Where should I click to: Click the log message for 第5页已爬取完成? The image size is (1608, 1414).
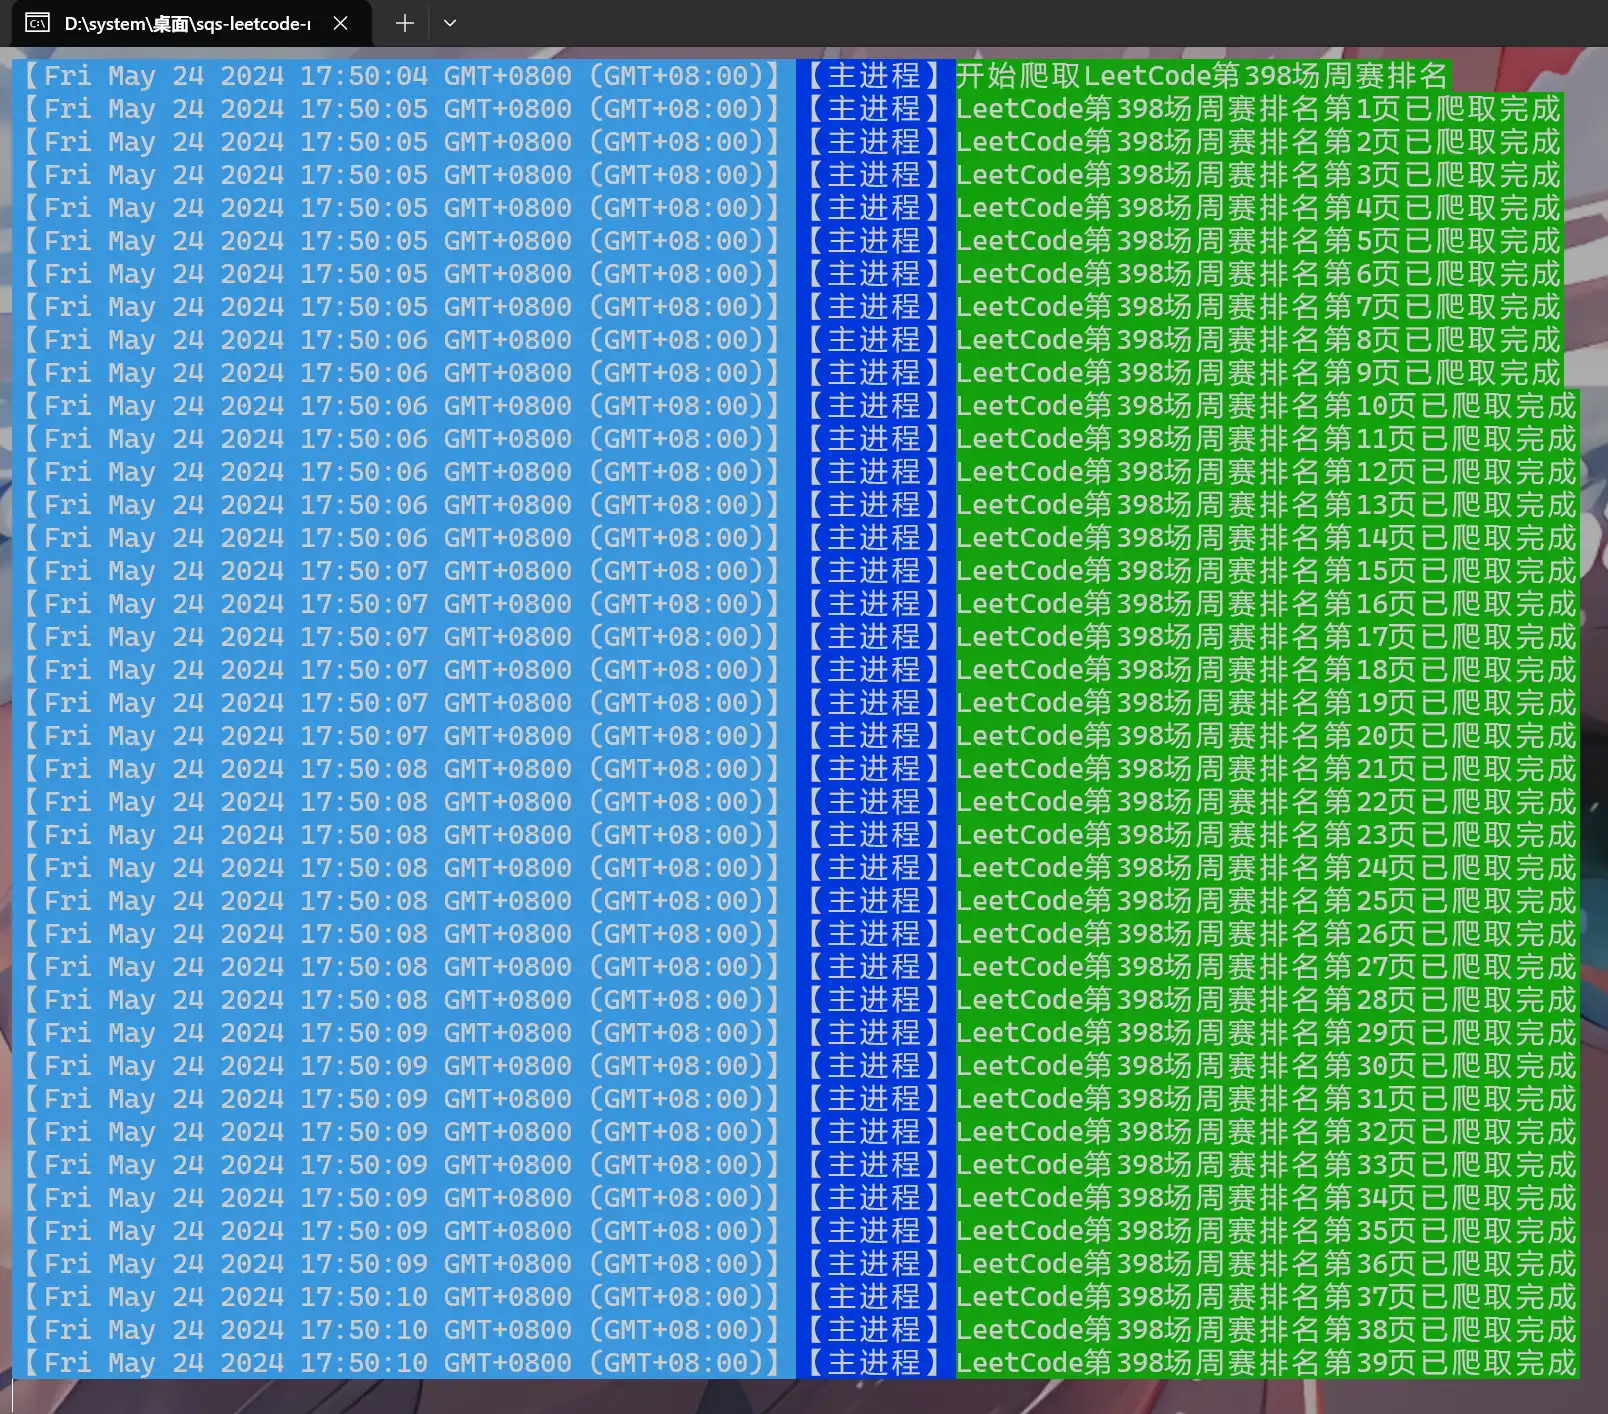click(1257, 241)
